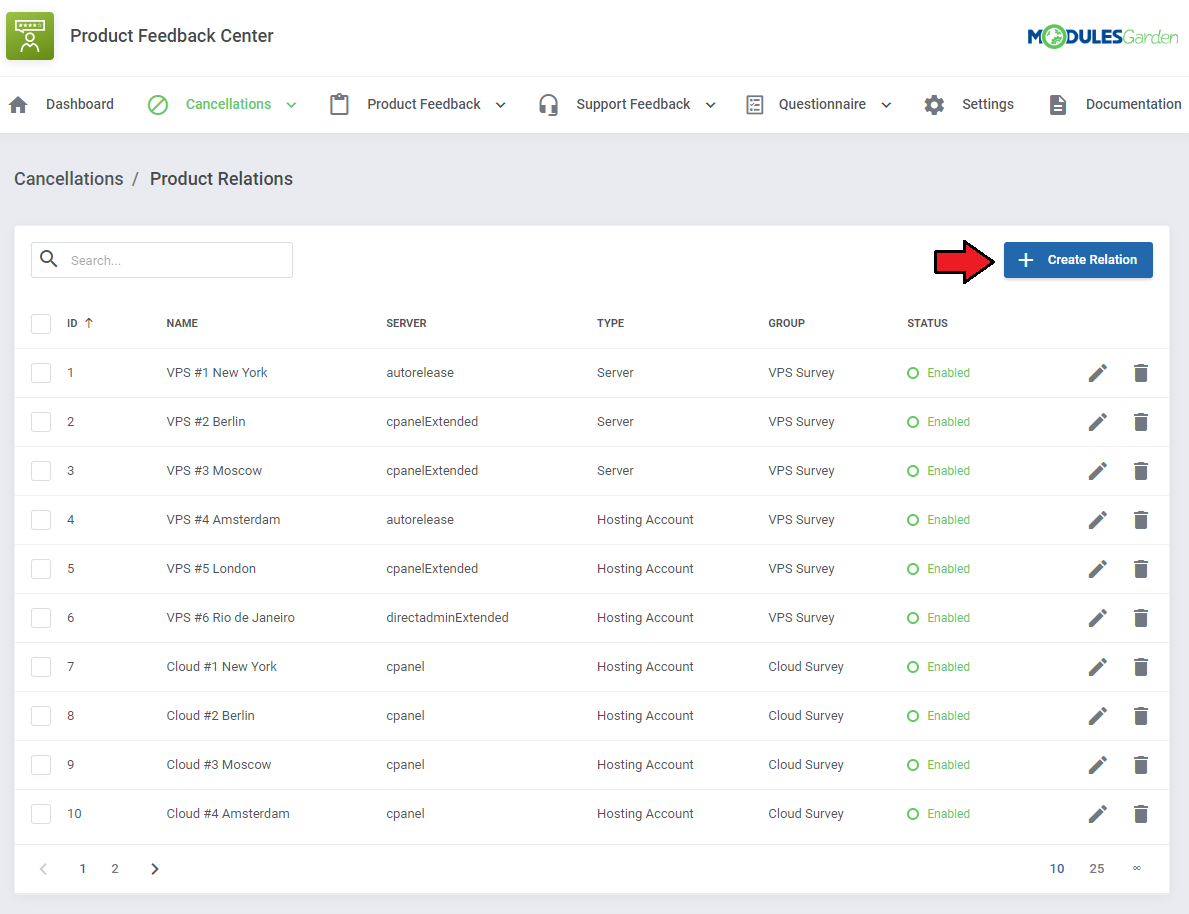
Task: Expand the Support Feedback menu chevron
Action: point(711,105)
